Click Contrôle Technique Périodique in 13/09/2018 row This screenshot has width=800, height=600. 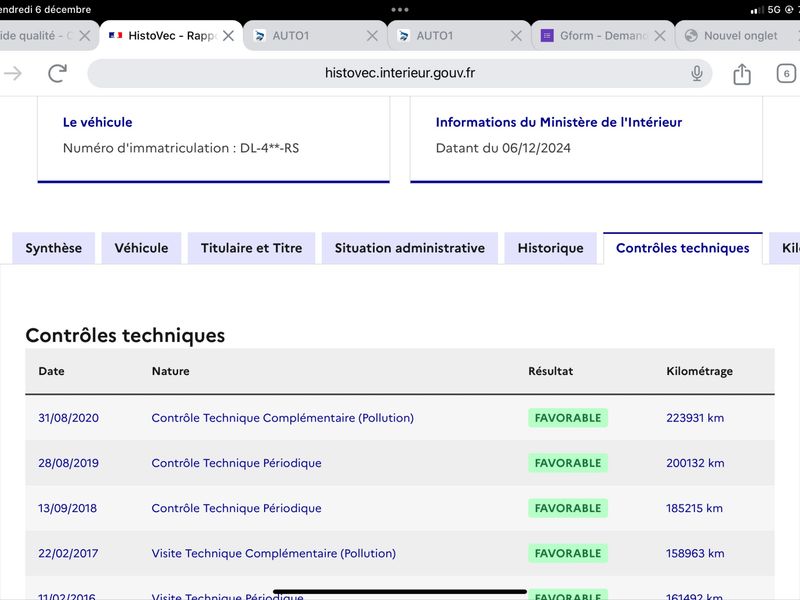[236, 508]
